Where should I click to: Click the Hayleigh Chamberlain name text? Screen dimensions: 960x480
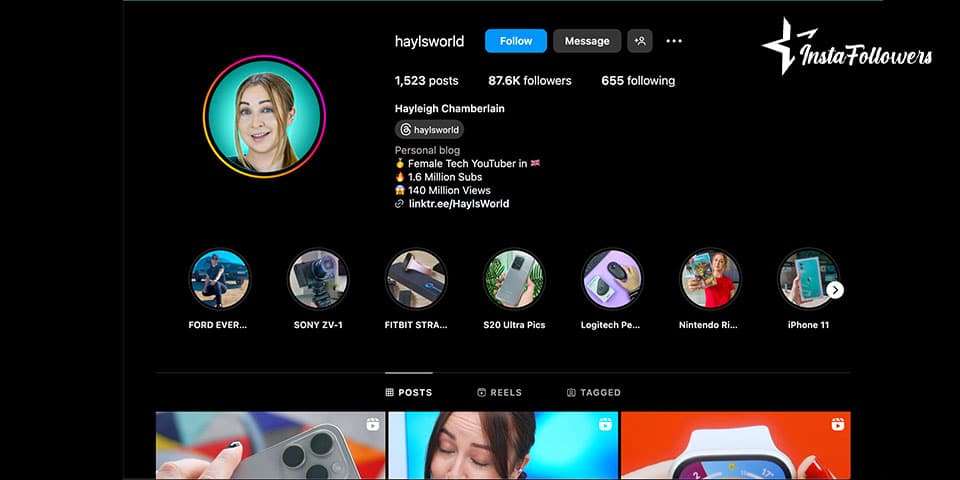pyautogui.click(x=449, y=109)
